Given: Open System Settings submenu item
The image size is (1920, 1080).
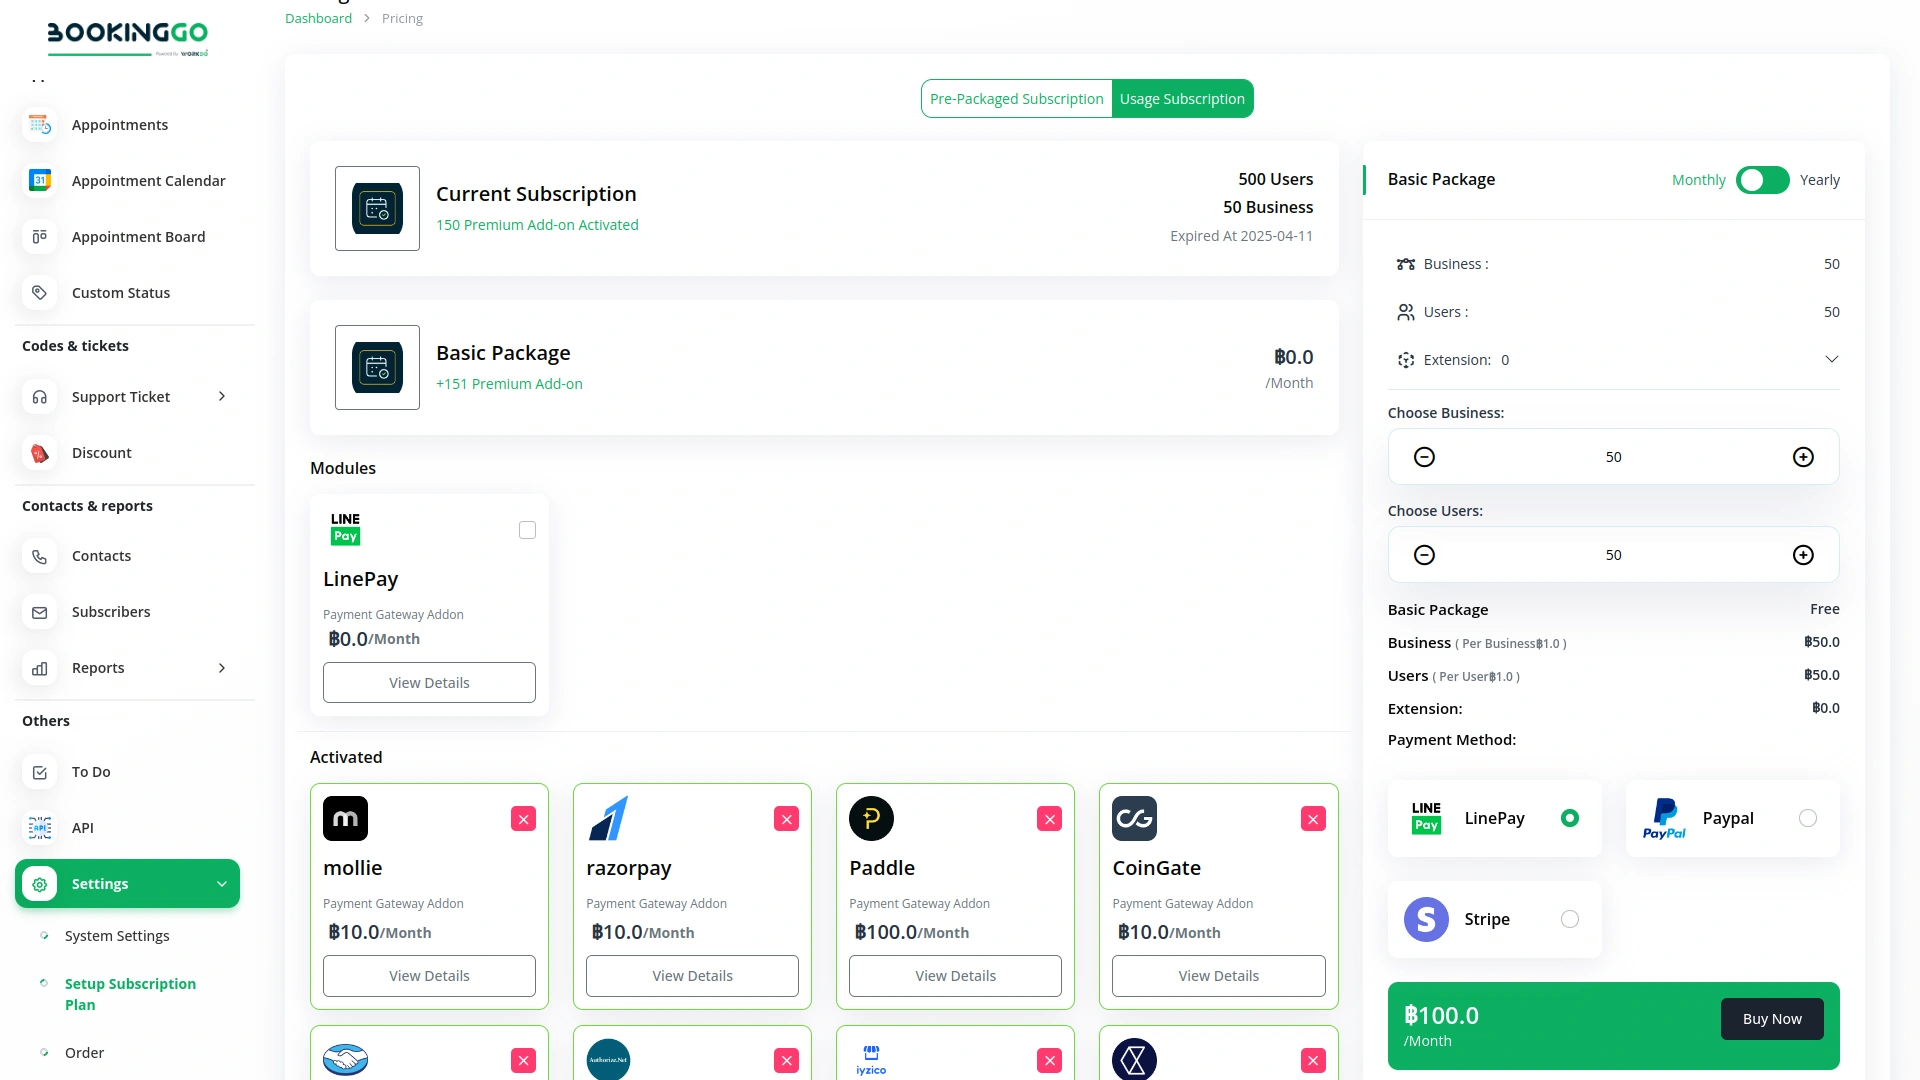Looking at the screenshot, I should click(x=117, y=936).
